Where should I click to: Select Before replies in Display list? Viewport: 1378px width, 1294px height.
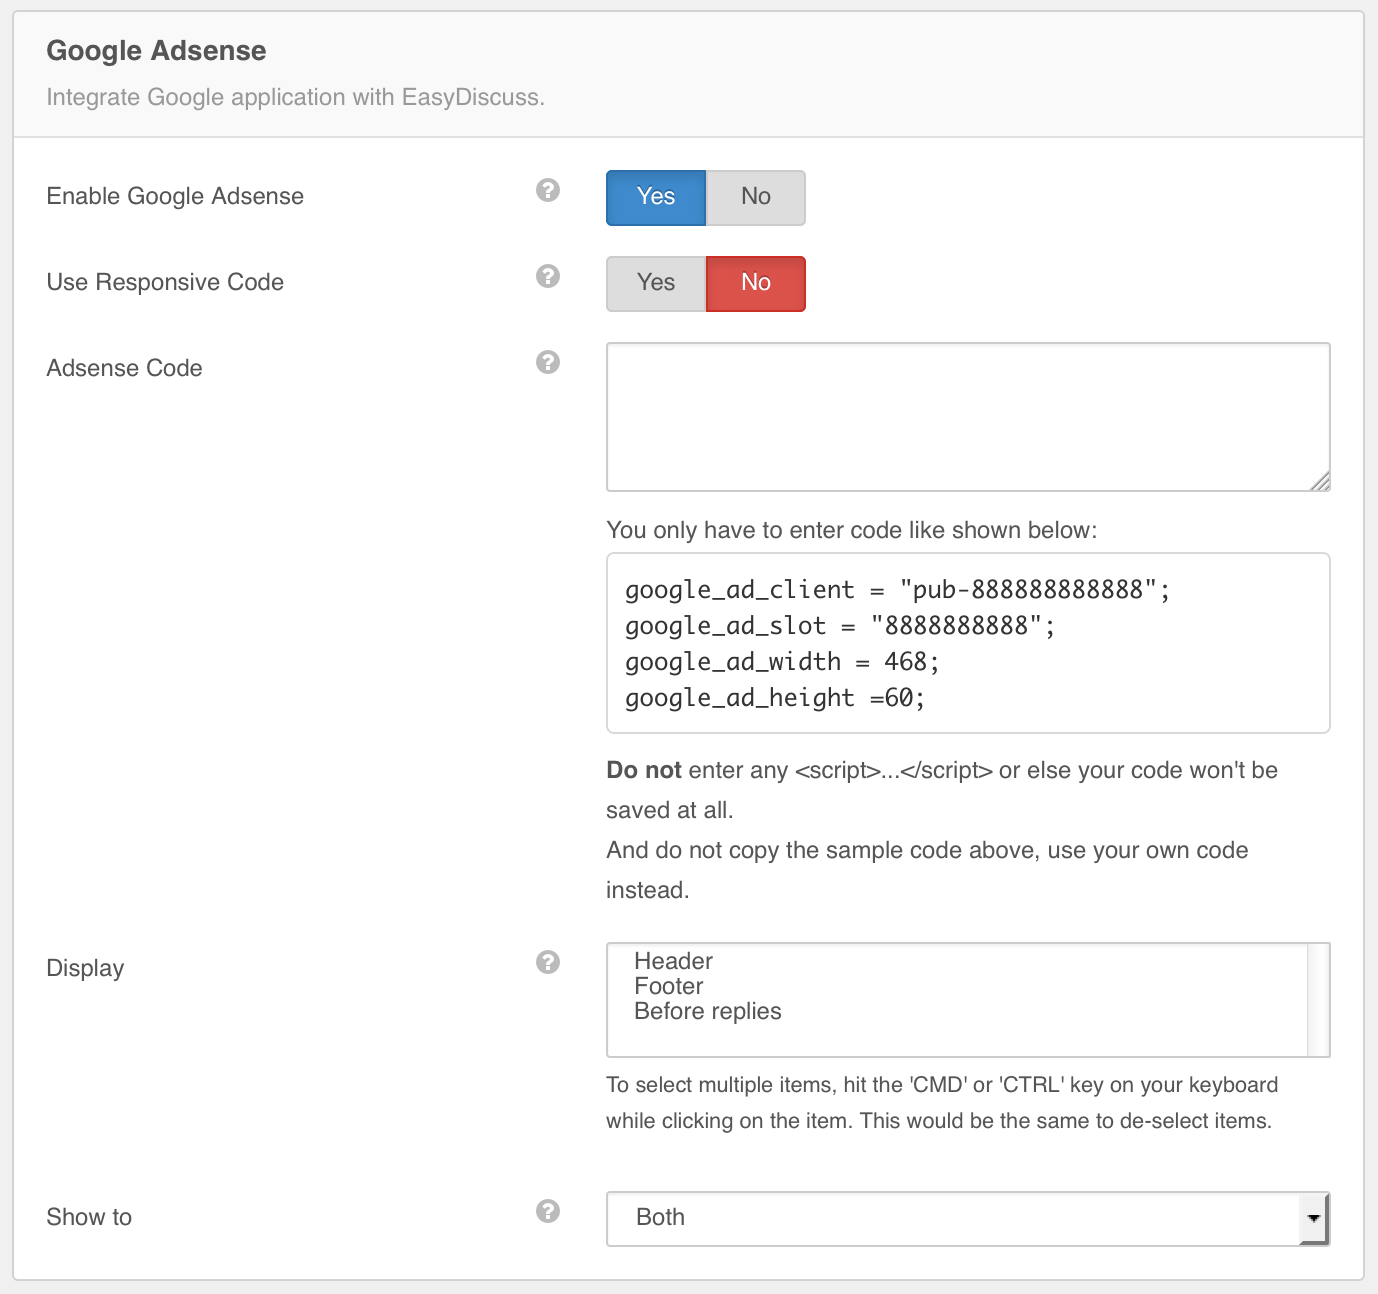click(x=708, y=1011)
